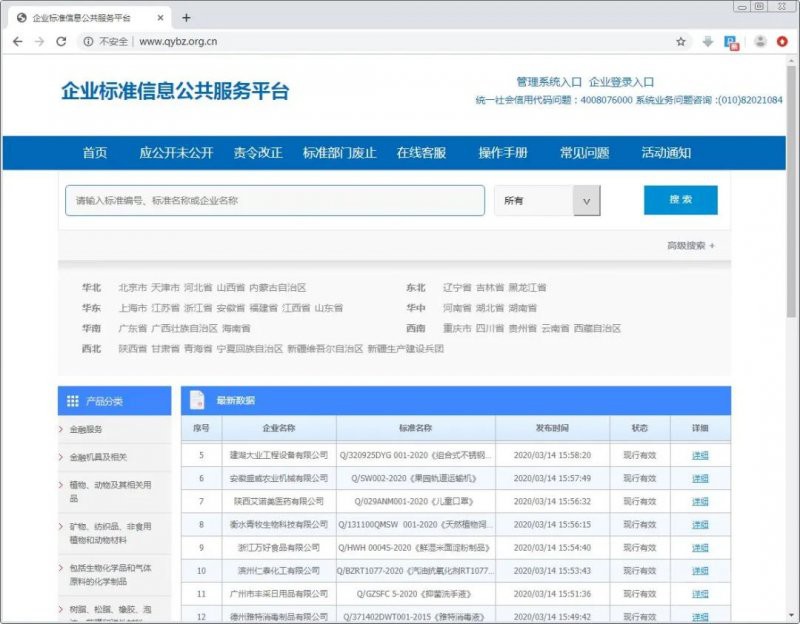Viewport: 800px width, 624px height.
Task: Focus the standard number search input field
Action: [x=275, y=201]
